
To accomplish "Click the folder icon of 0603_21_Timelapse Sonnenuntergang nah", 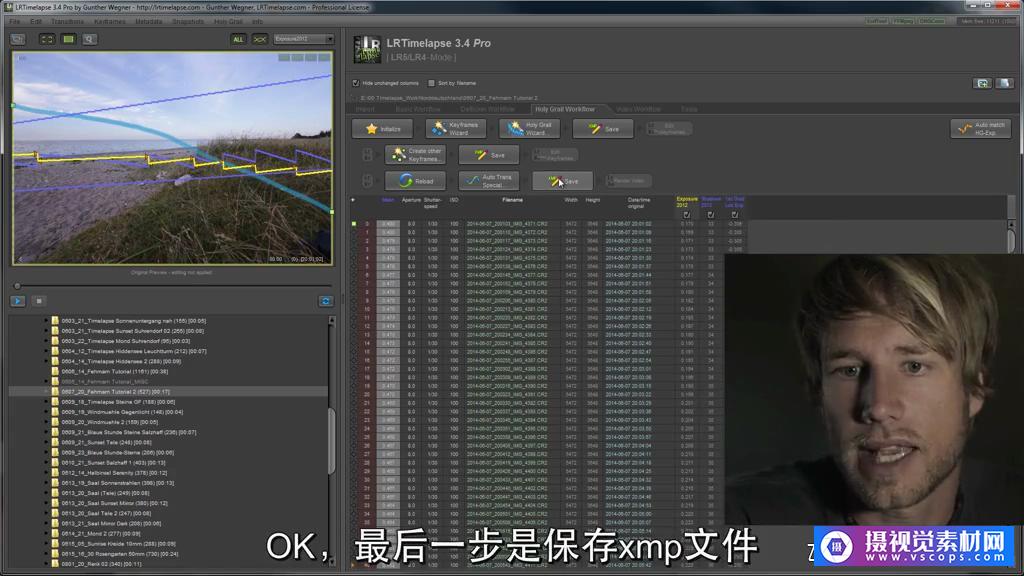I will pyautogui.click(x=56, y=321).
